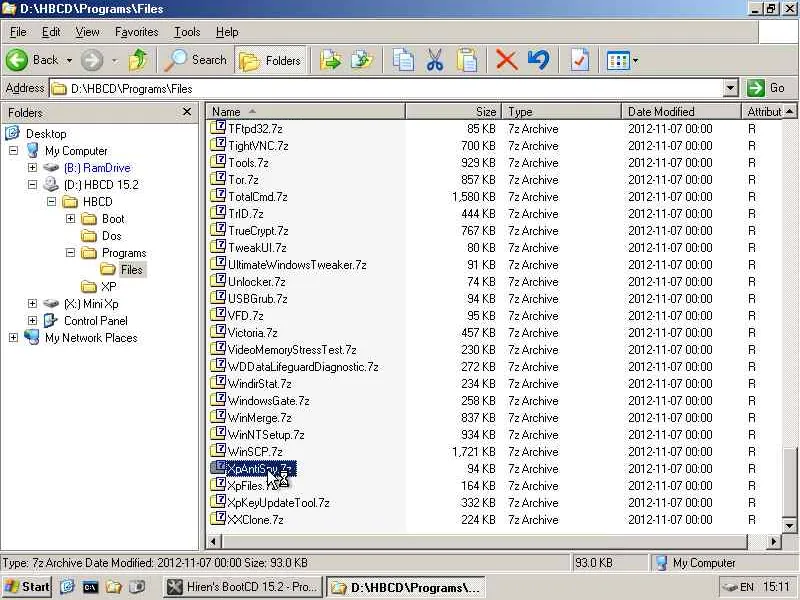Collapse the Programs folder node
This screenshot has height=600, width=800.
coord(70,253)
